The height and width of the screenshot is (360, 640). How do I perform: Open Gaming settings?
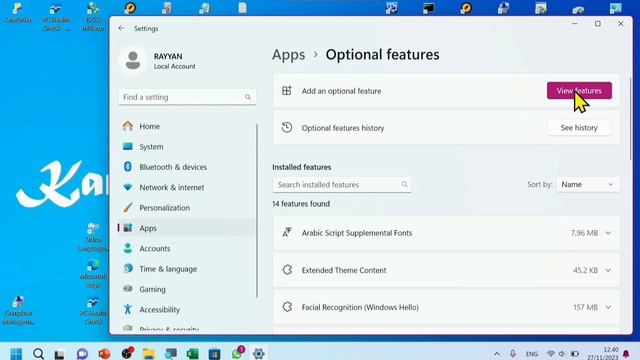187,289
